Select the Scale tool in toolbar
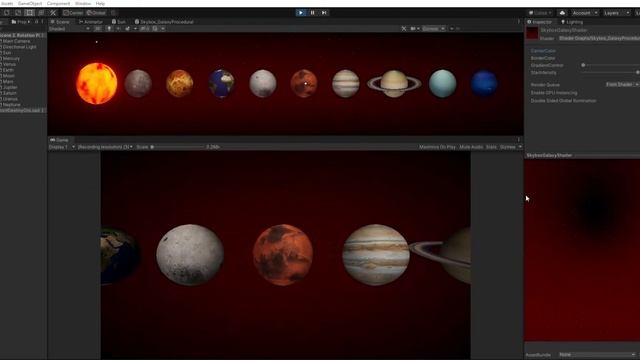 click(18, 13)
